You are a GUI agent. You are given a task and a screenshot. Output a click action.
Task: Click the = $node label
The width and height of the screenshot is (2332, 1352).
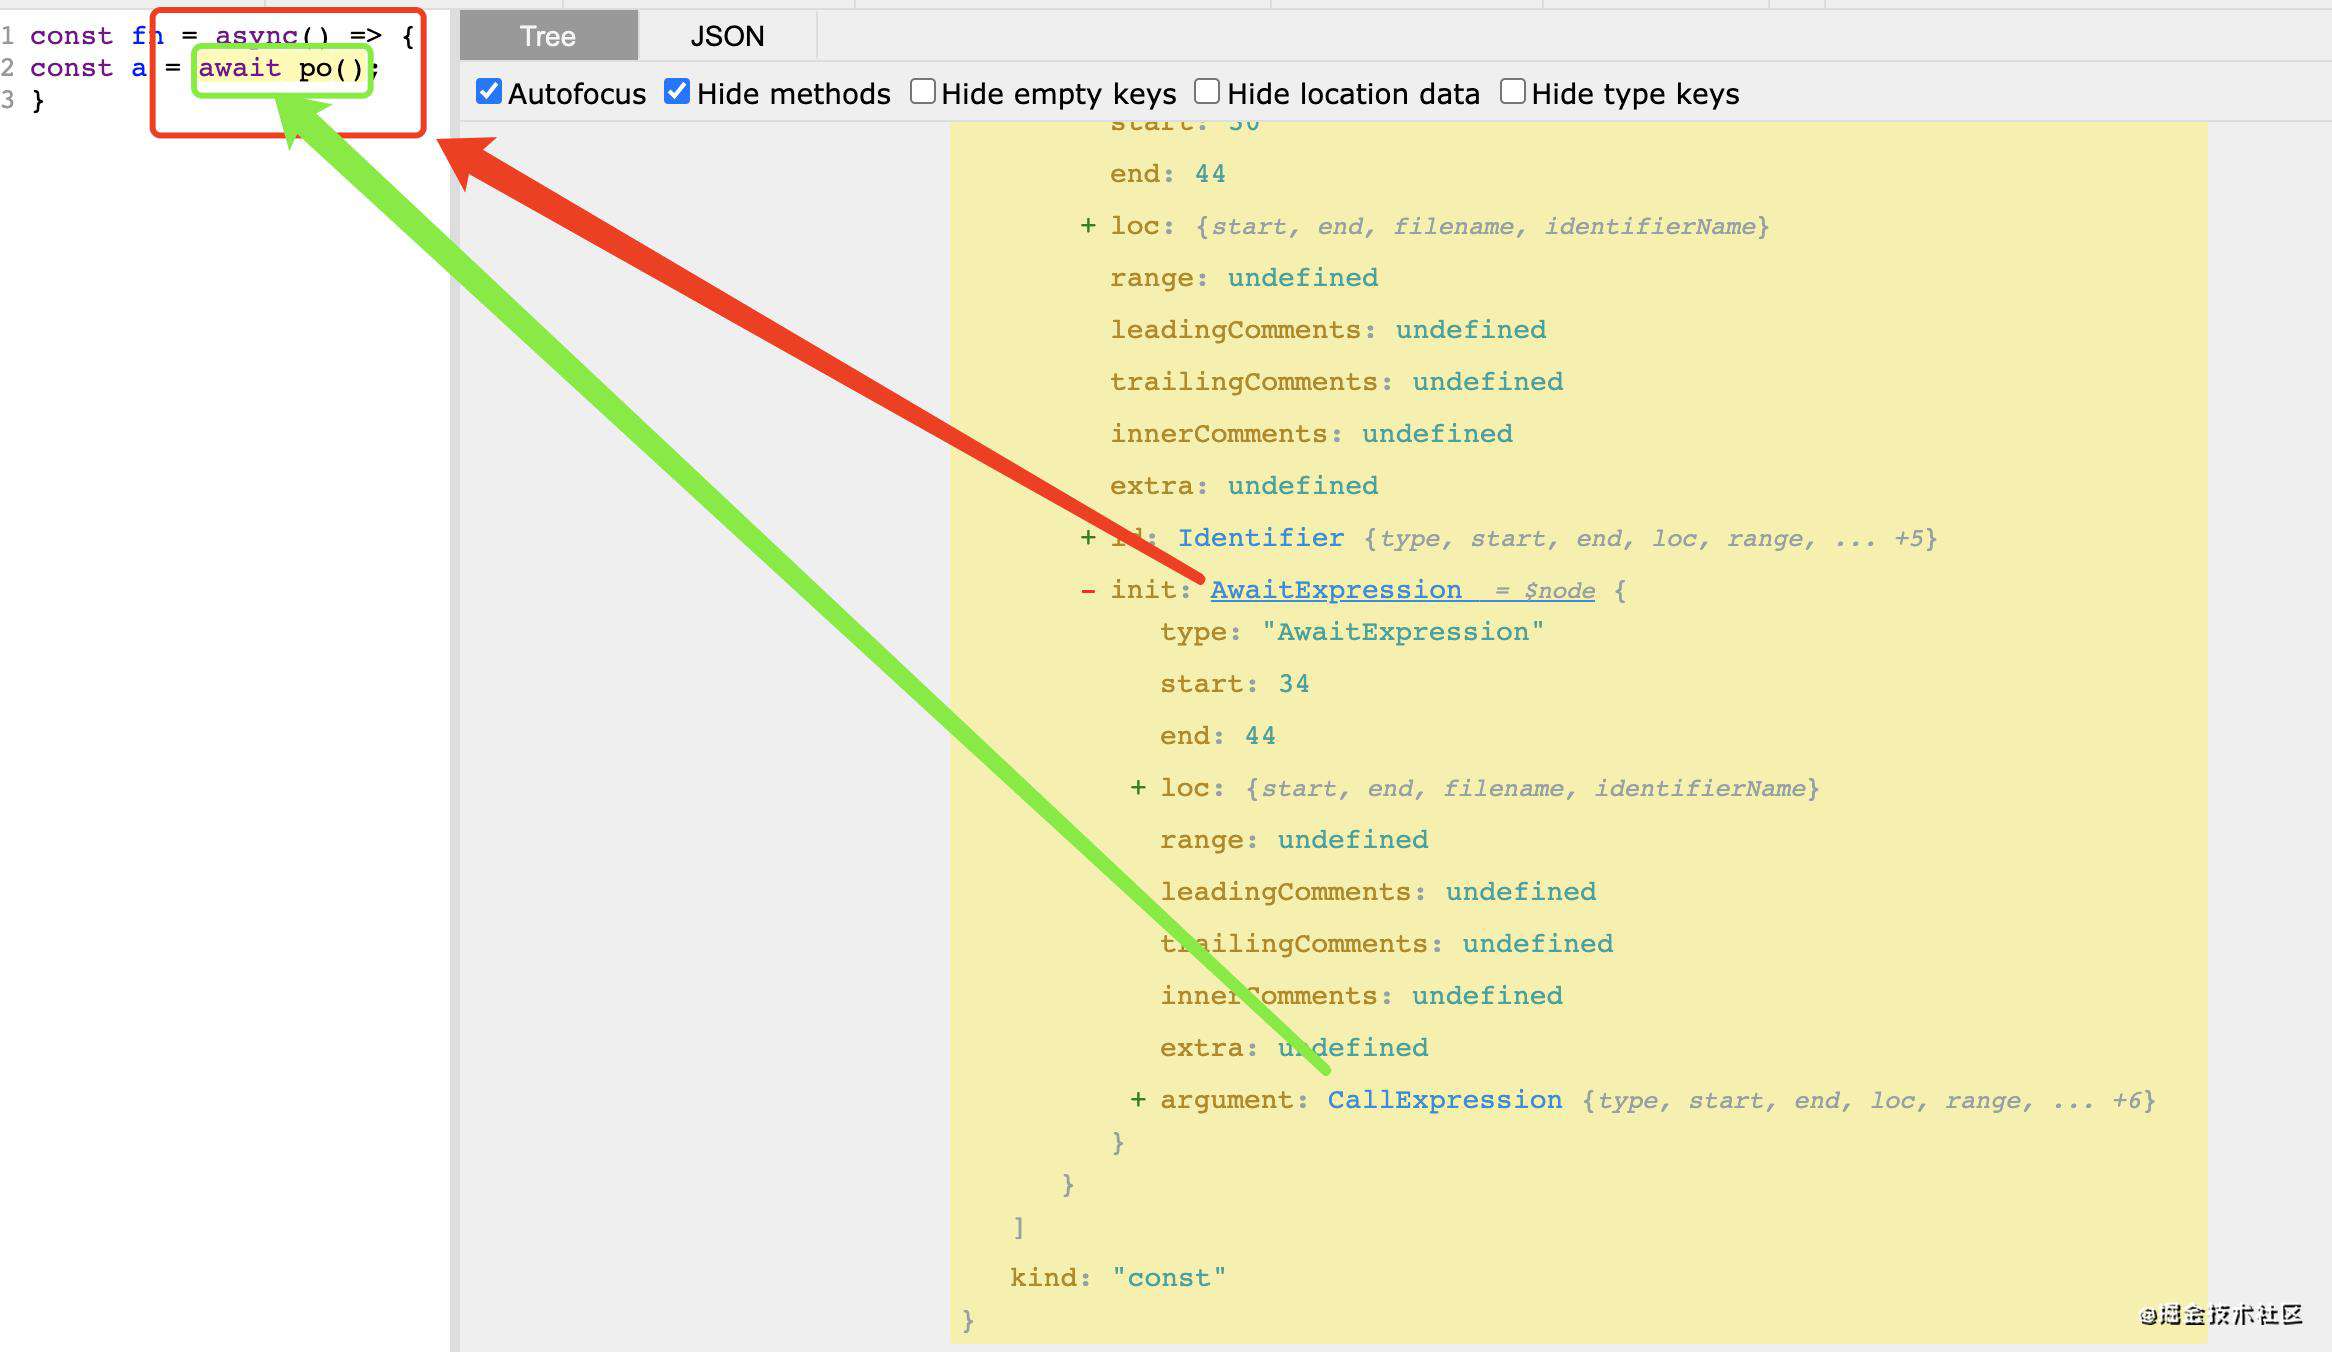(1545, 591)
